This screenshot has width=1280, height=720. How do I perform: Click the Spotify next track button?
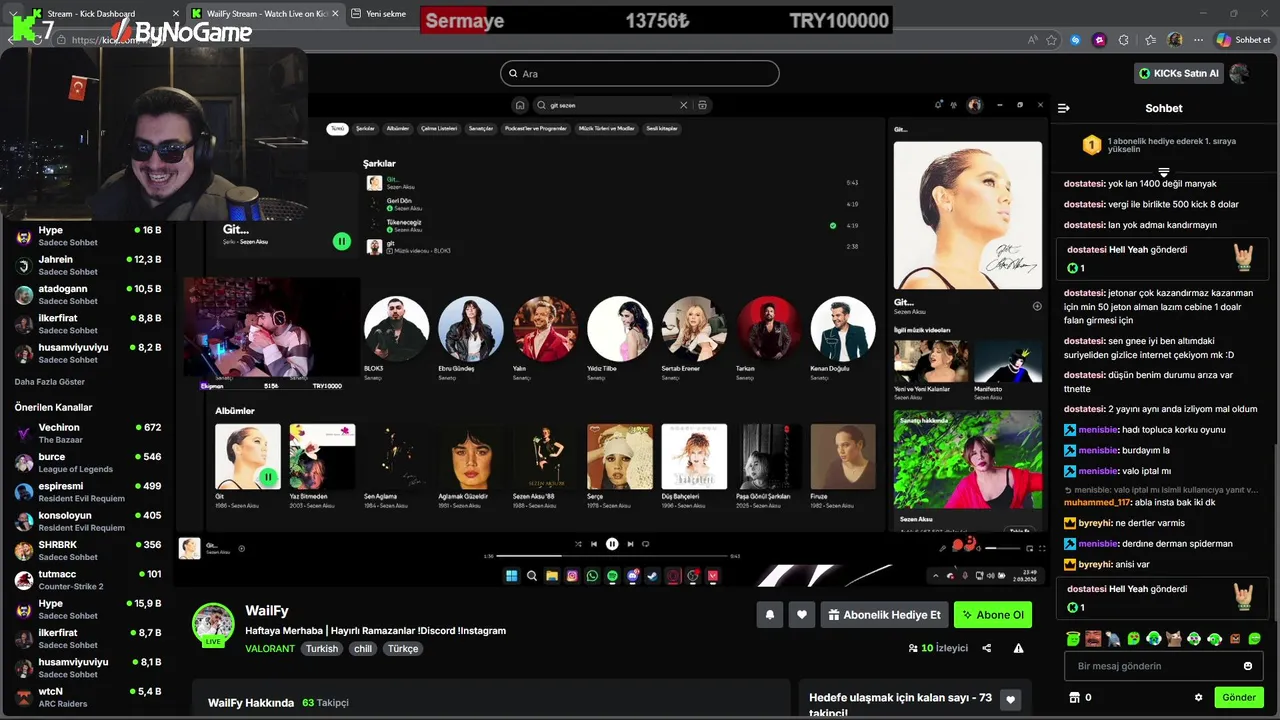point(630,544)
